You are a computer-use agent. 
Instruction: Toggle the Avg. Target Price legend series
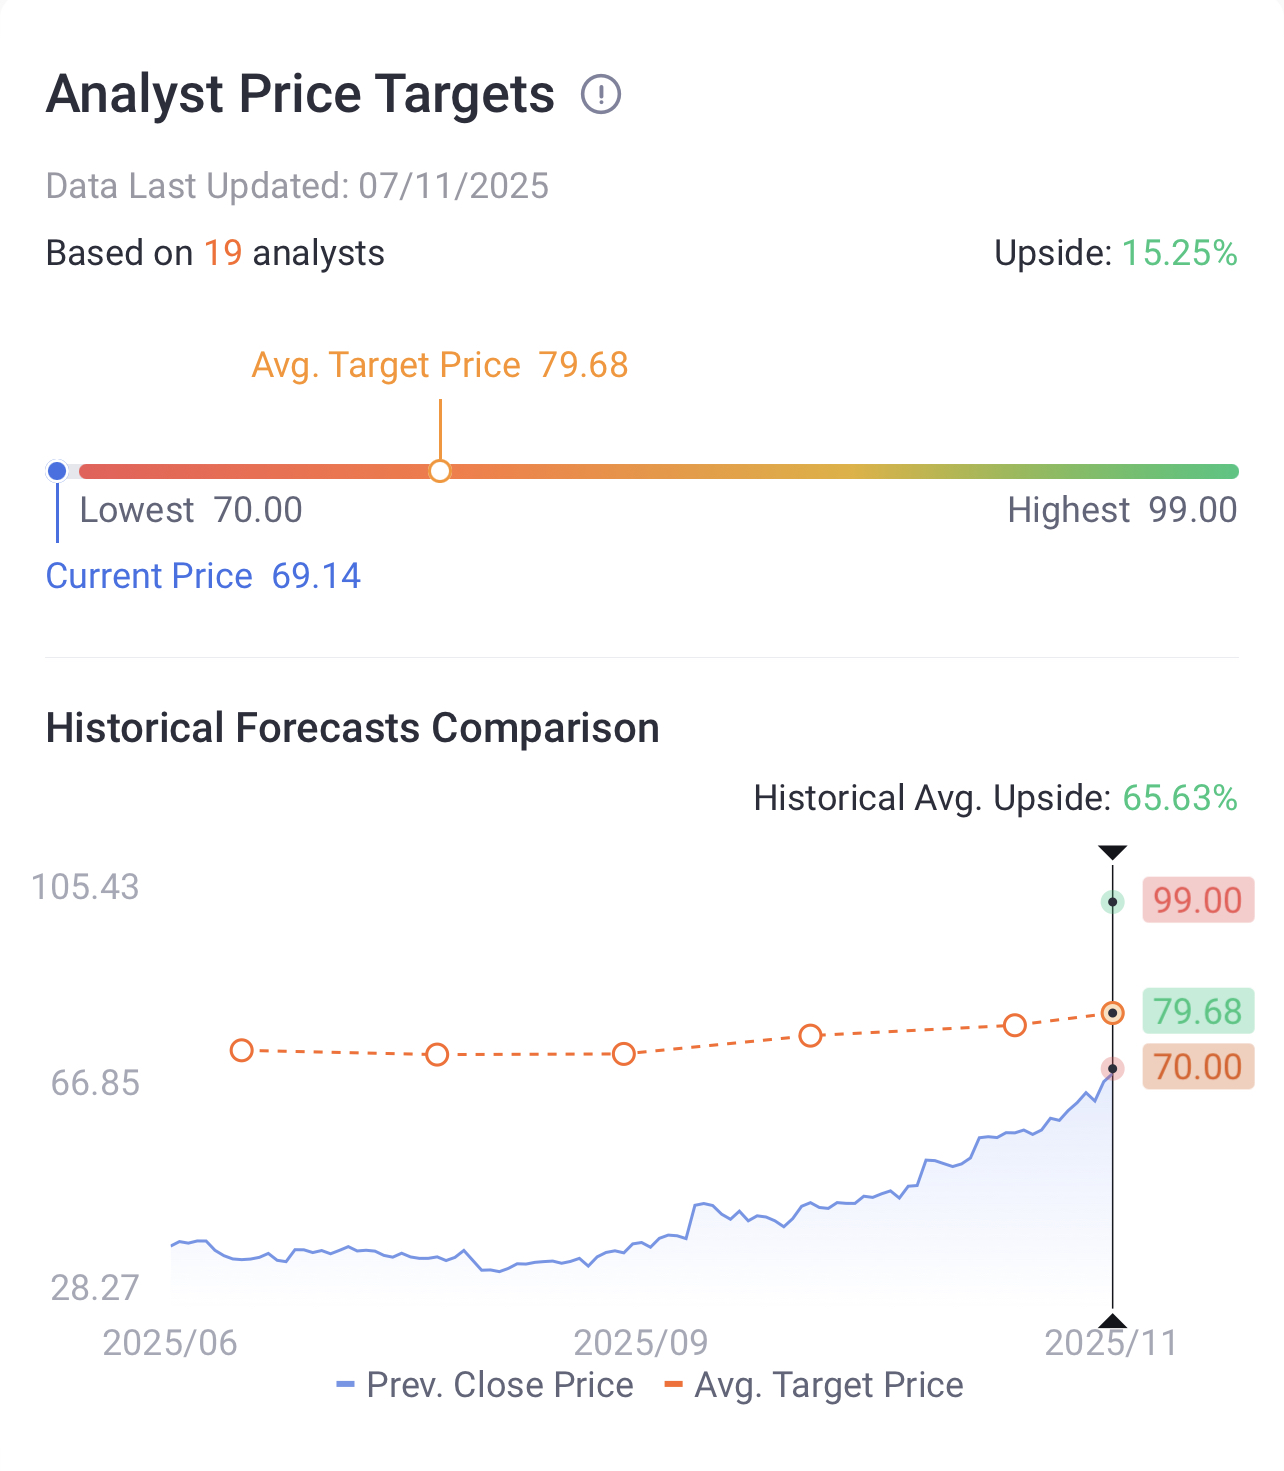coord(814,1385)
